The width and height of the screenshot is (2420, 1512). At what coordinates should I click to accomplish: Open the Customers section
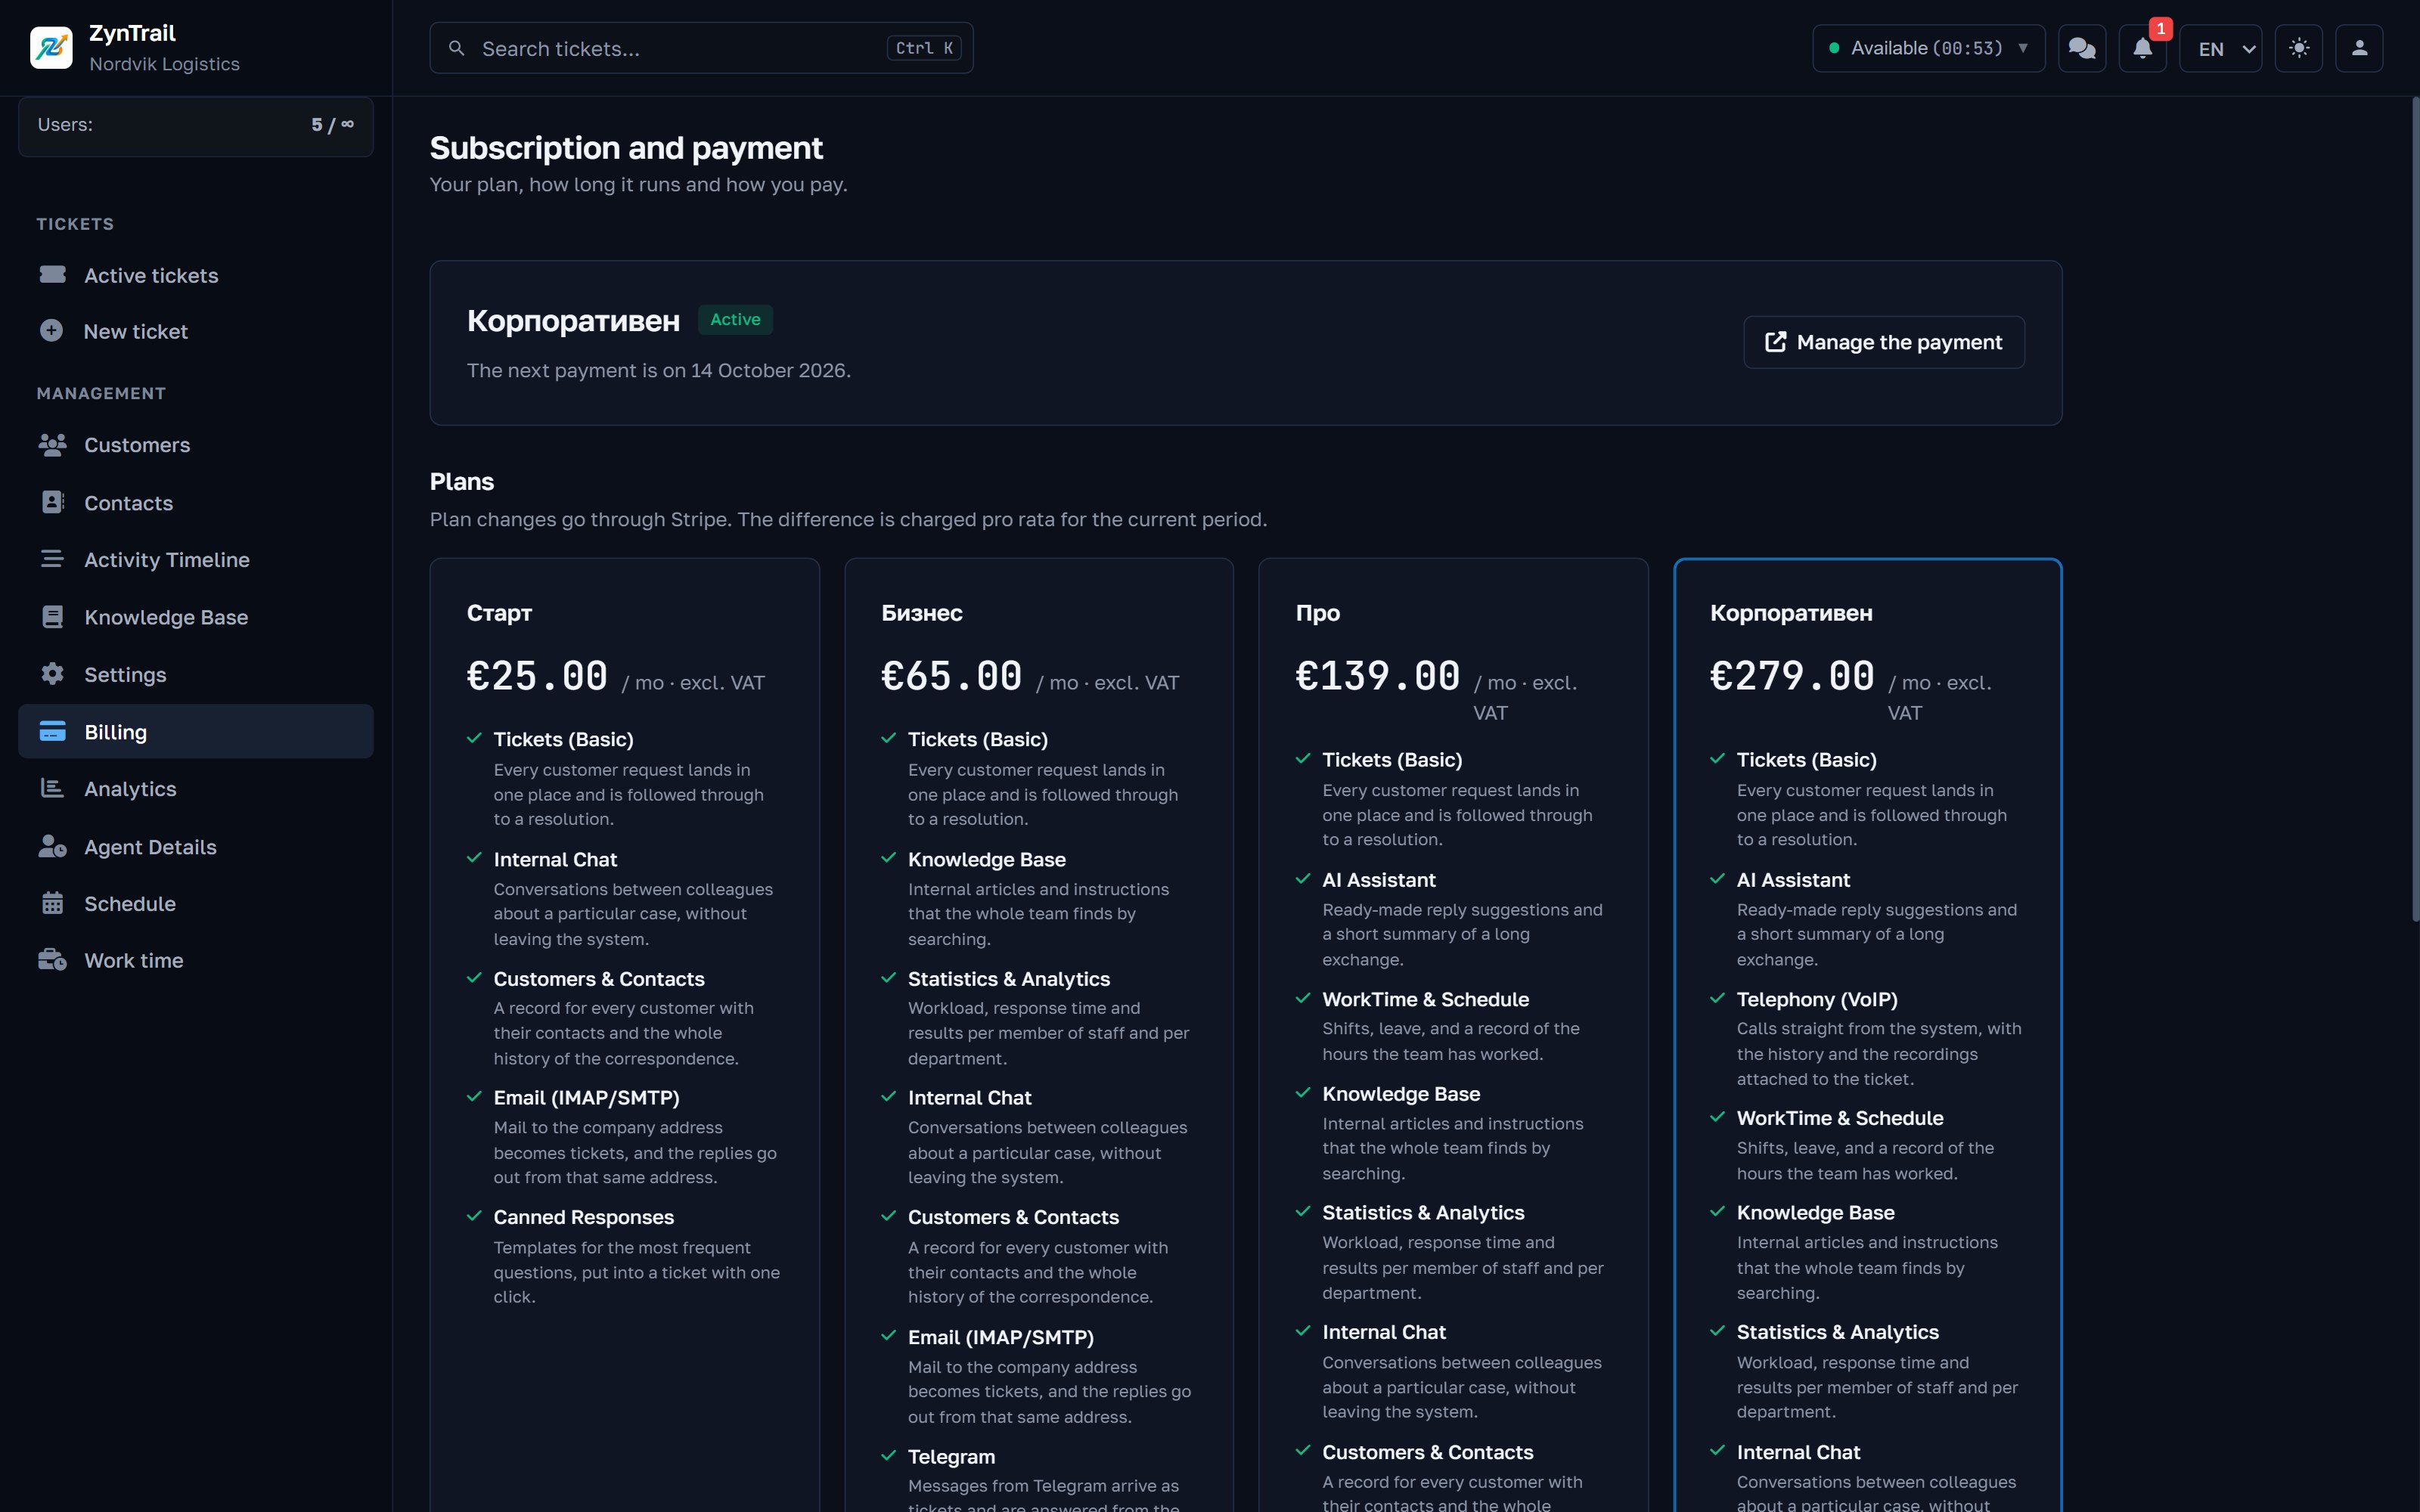click(196, 445)
